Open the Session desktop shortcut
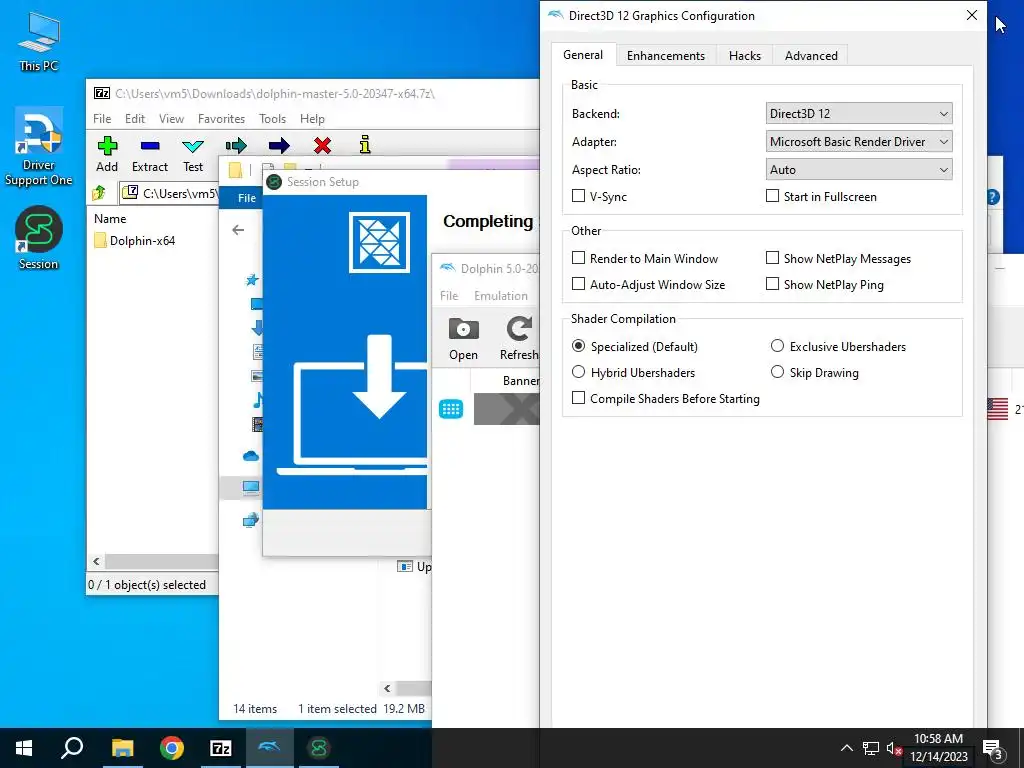Viewport: 1024px width, 768px height. 39,238
